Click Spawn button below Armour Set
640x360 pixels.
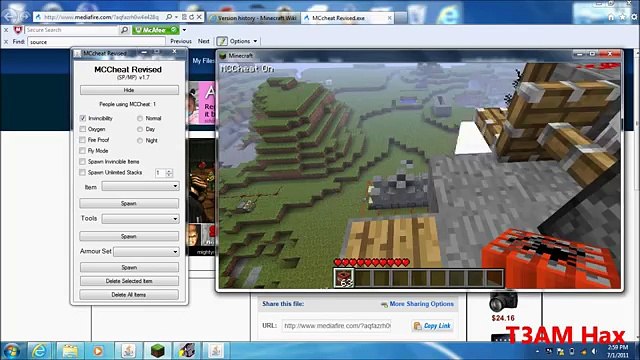(129, 267)
